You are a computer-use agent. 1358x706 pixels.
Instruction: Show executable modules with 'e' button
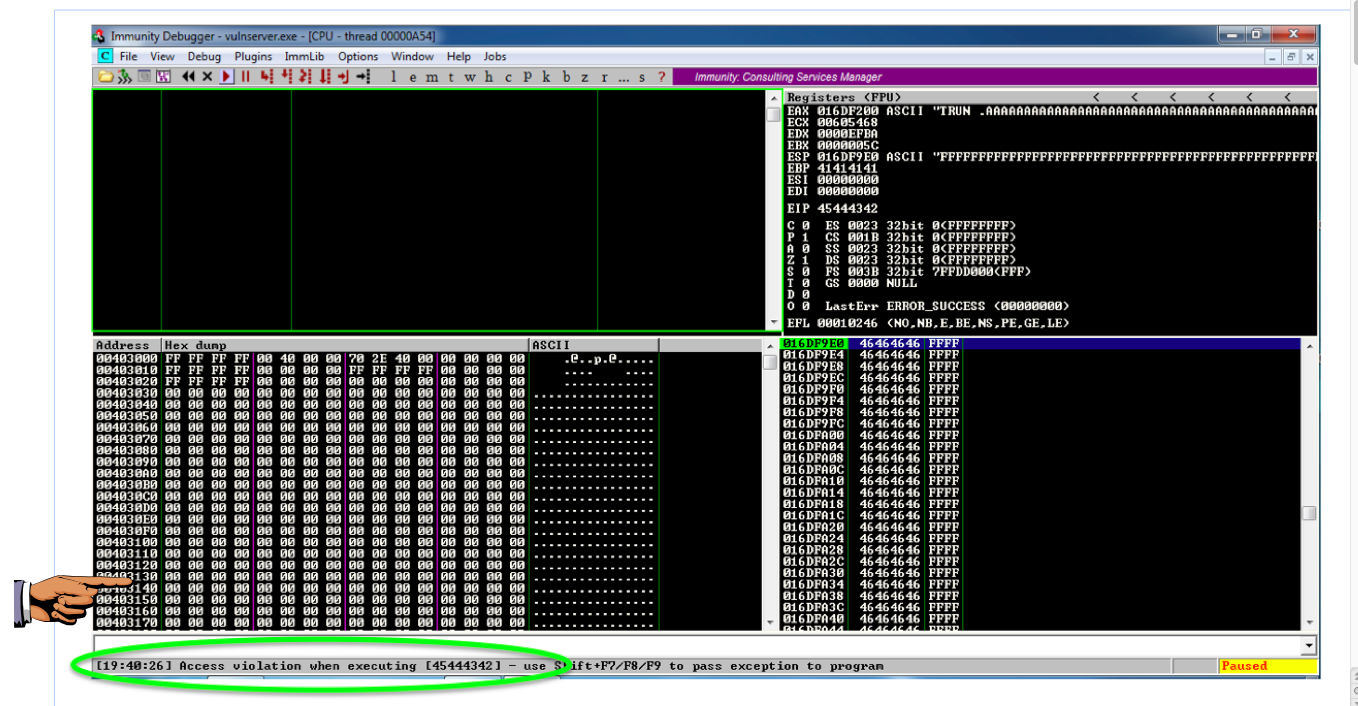point(413,77)
